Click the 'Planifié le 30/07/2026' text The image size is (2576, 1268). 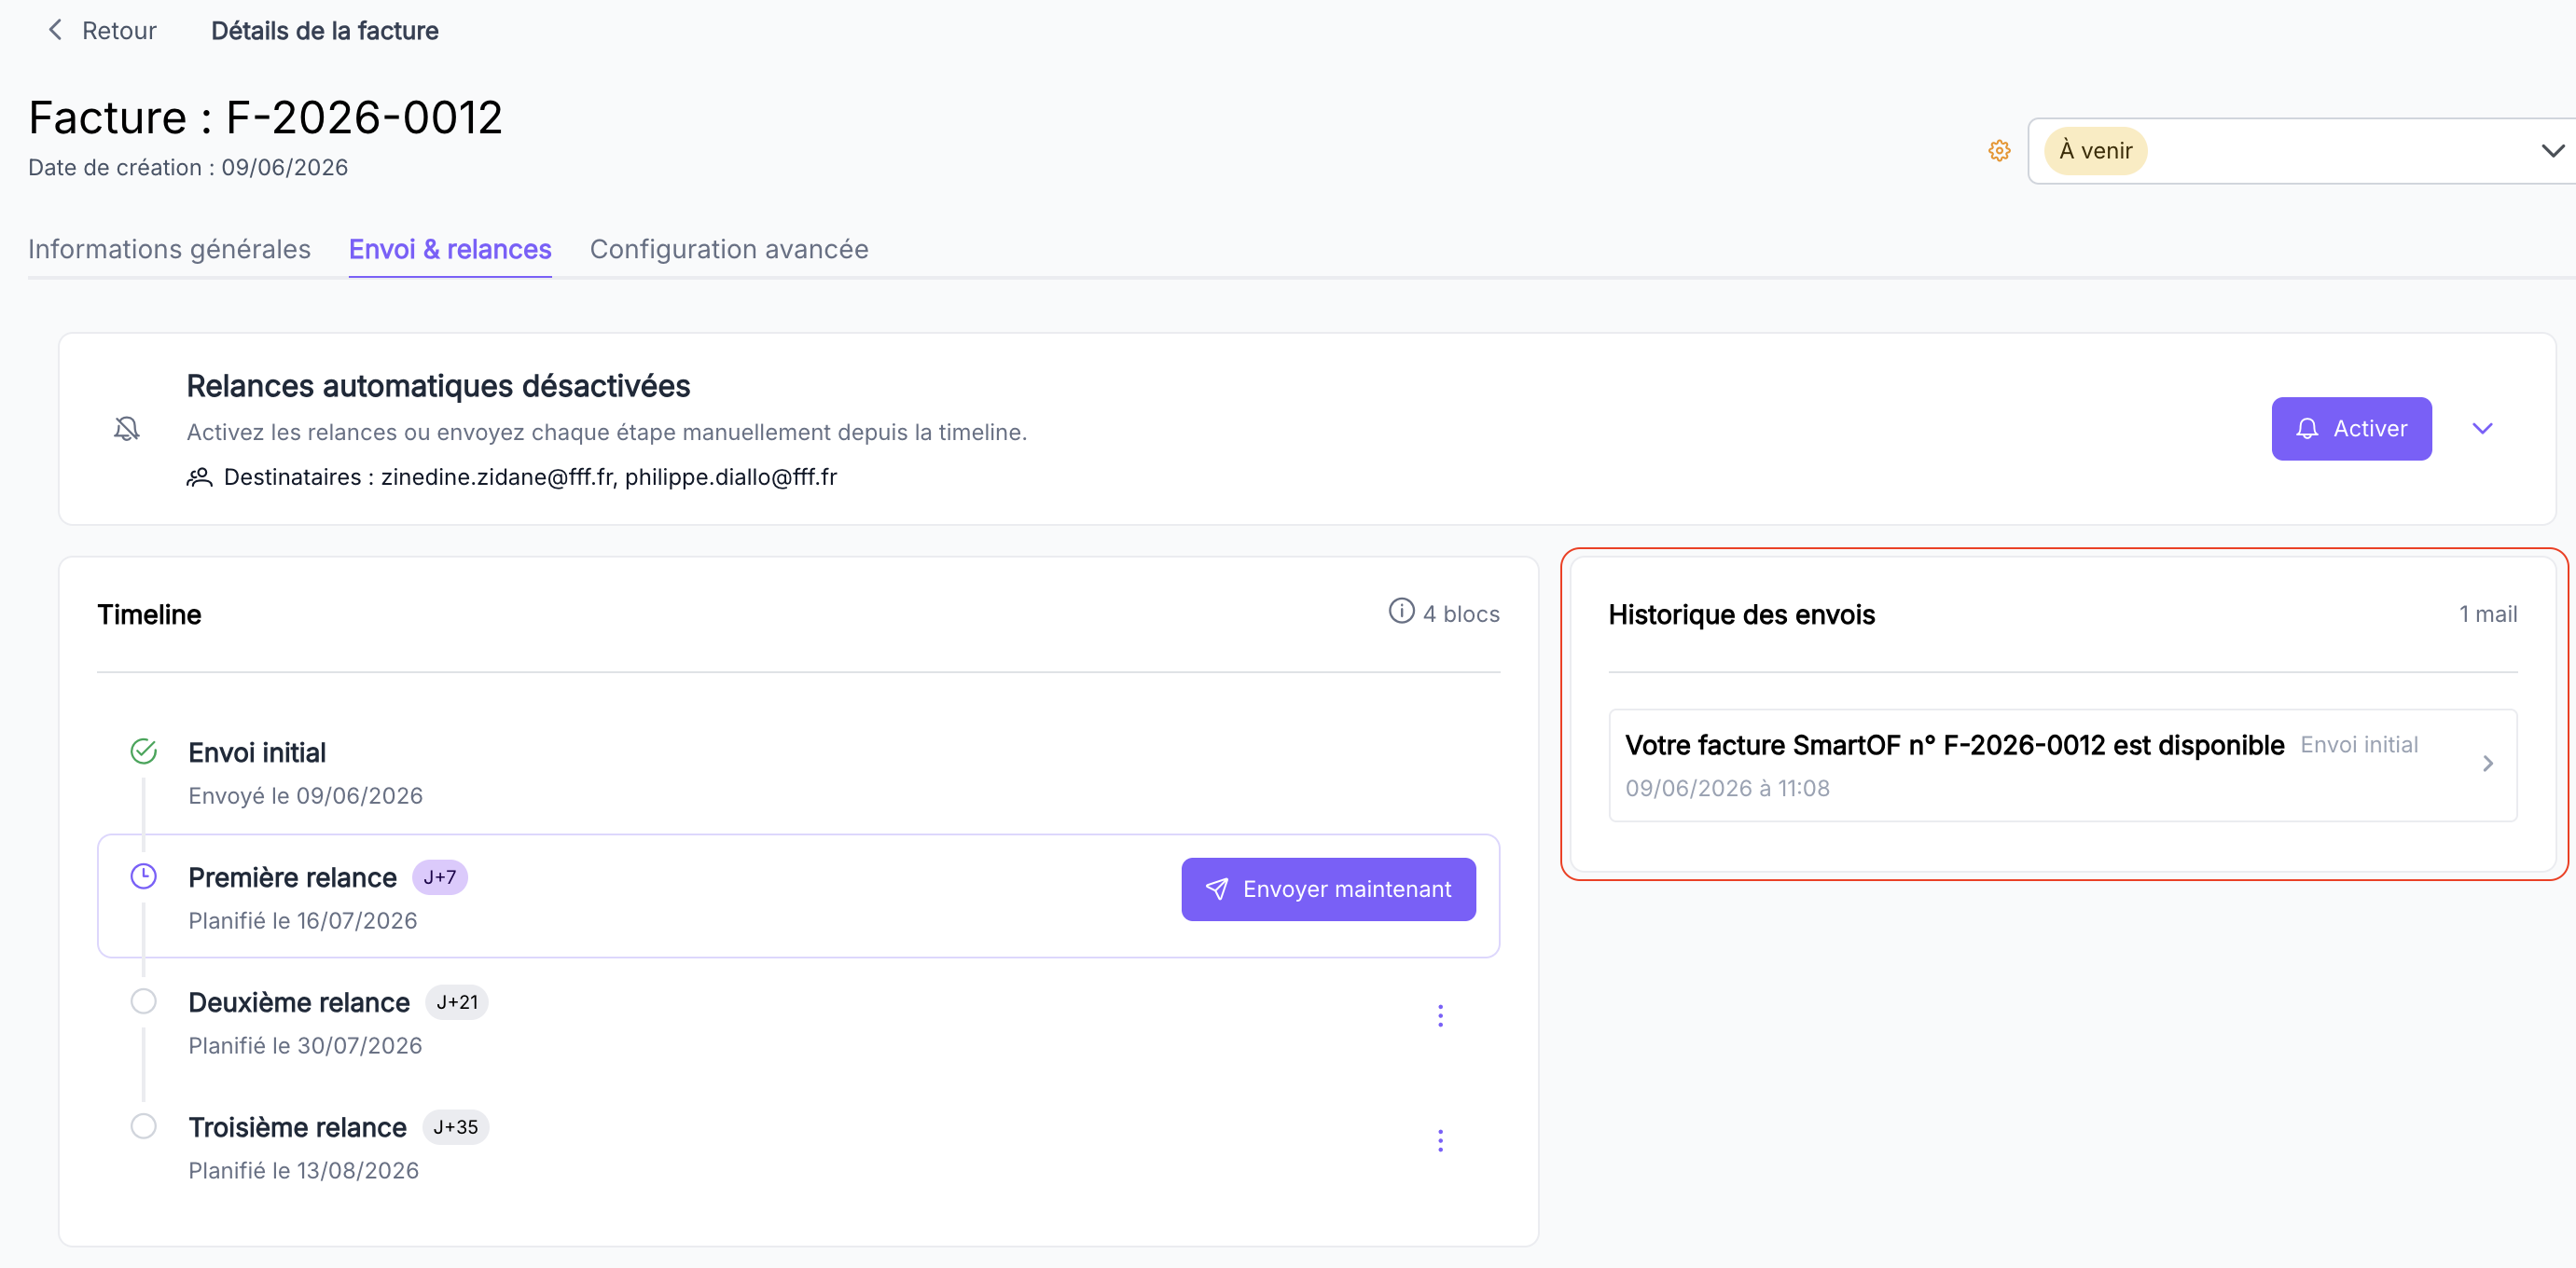pyautogui.click(x=305, y=1045)
